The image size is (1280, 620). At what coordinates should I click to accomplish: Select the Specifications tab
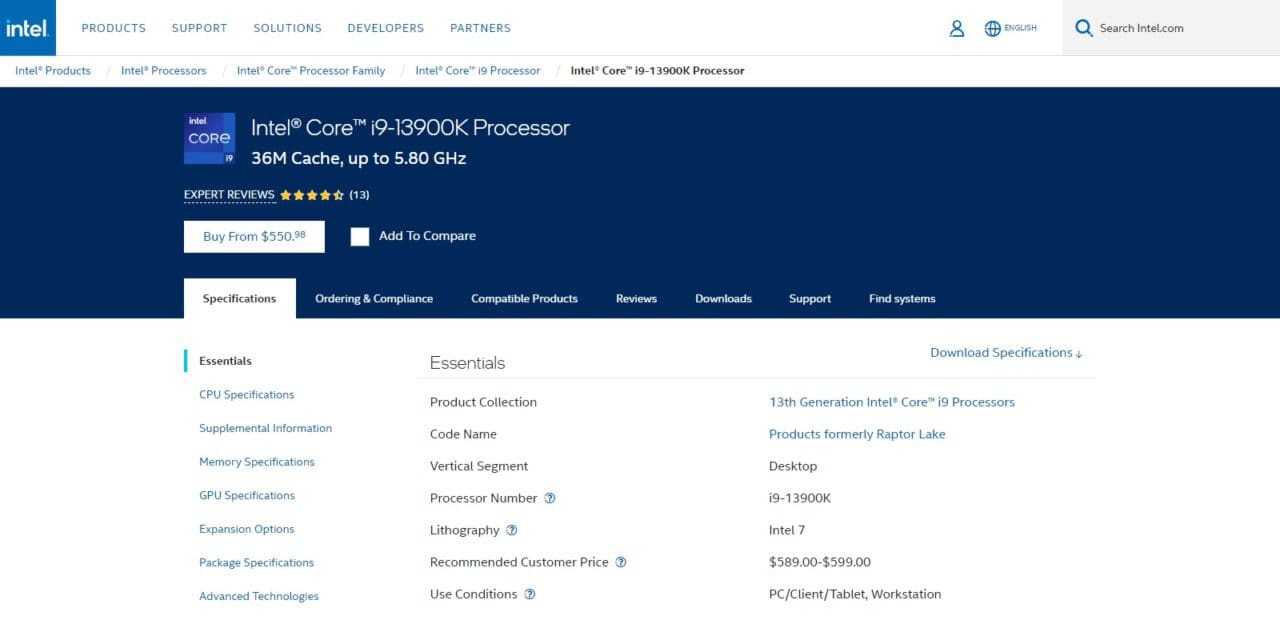tap(240, 299)
